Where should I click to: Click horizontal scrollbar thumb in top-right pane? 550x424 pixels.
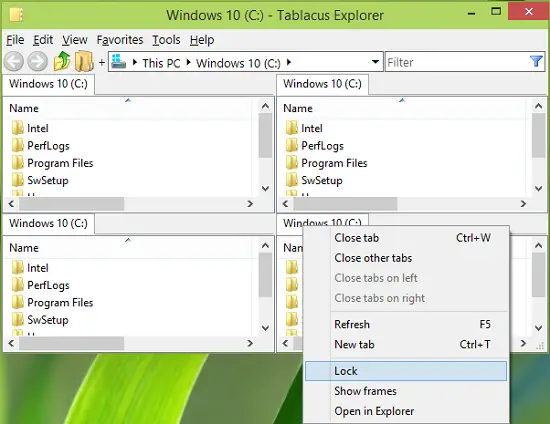click(x=345, y=203)
